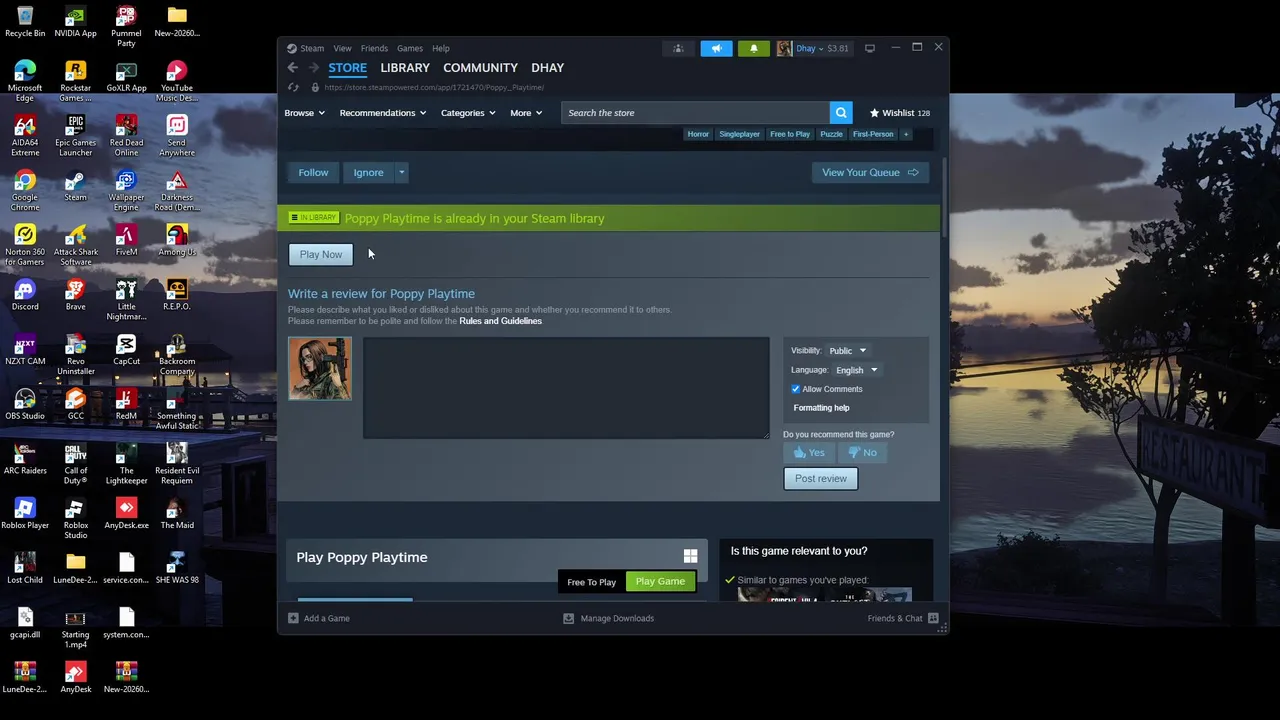Click the Add a Game plus icon
This screenshot has height=720, width=1280.
[x=293, y=618]
